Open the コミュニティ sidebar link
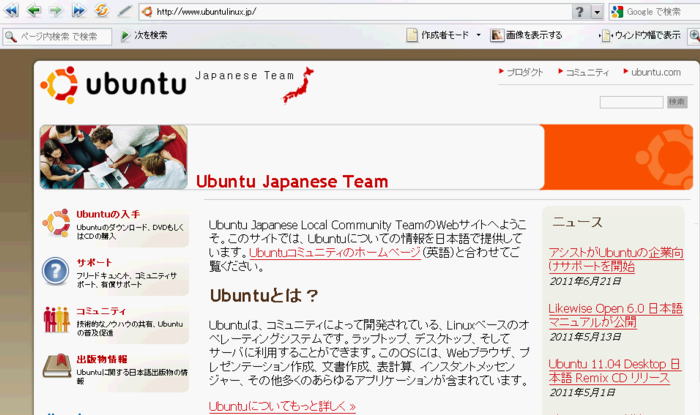Image resolution: width=700 pixels, height=415 pixels. click(x=101, y=311)
